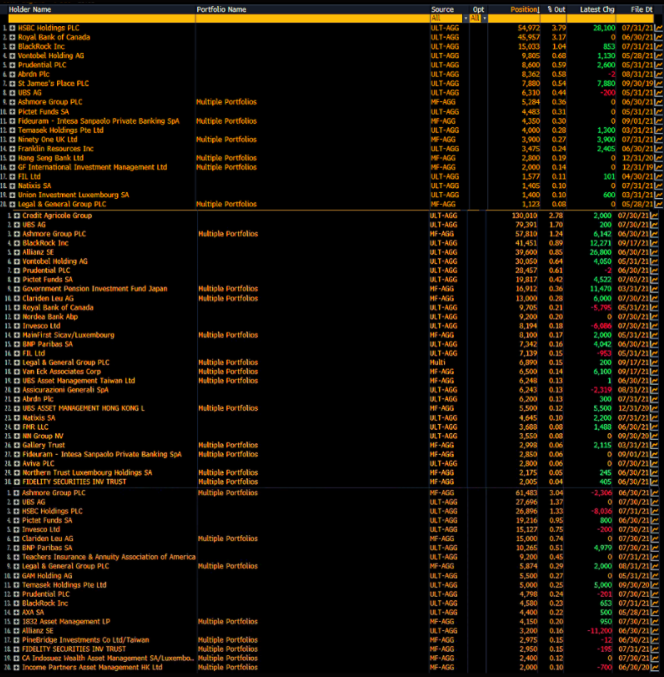Open chart icon for PineBridge Investments Co Ltd/Taiwan row
The image size is (664, 677).
click(655, 640)
